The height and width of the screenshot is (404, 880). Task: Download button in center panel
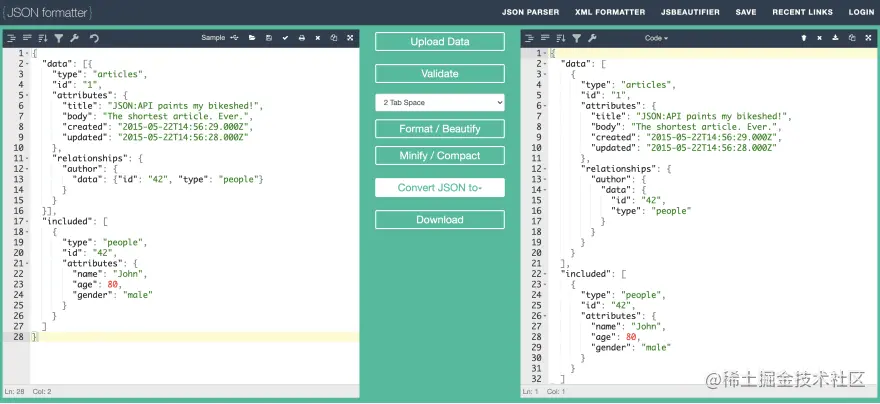[440, 219]
